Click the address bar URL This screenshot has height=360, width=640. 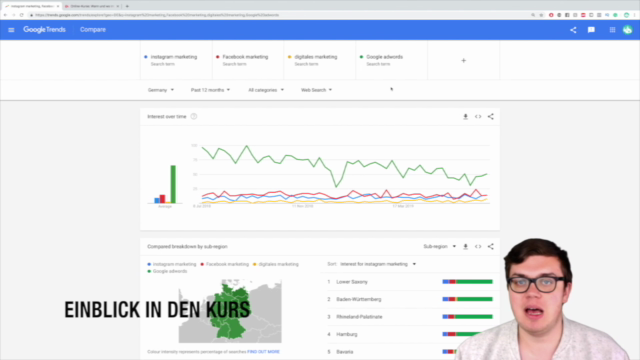click(x=157, y=15)
